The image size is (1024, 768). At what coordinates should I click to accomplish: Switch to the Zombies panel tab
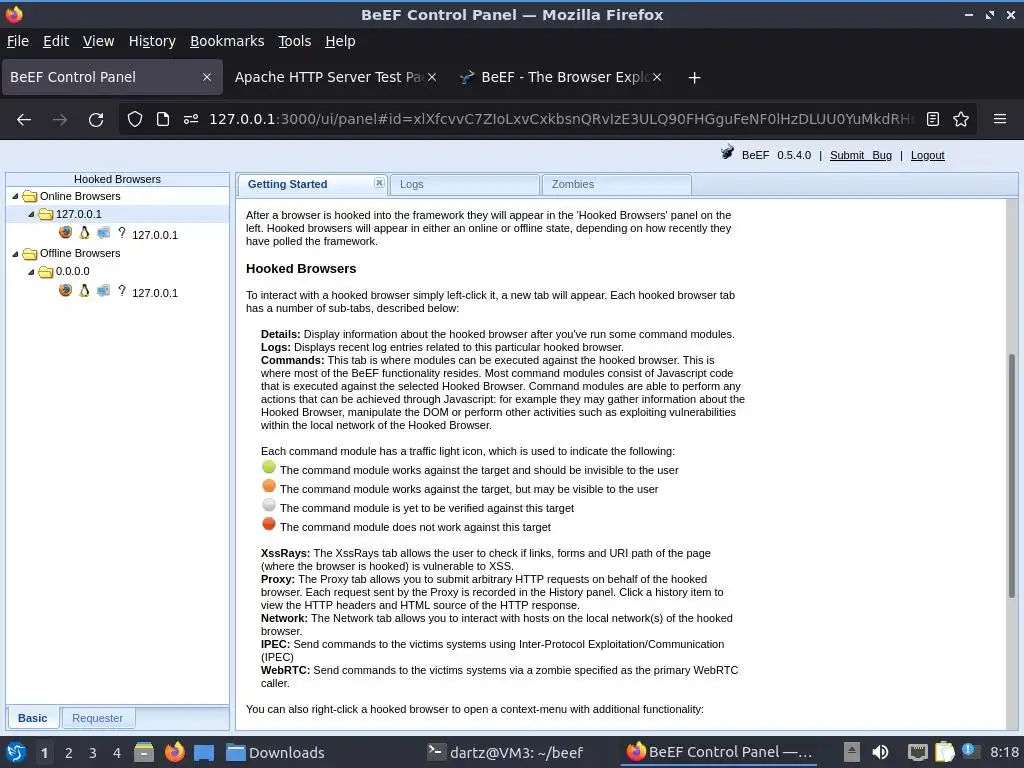[616, 185]
